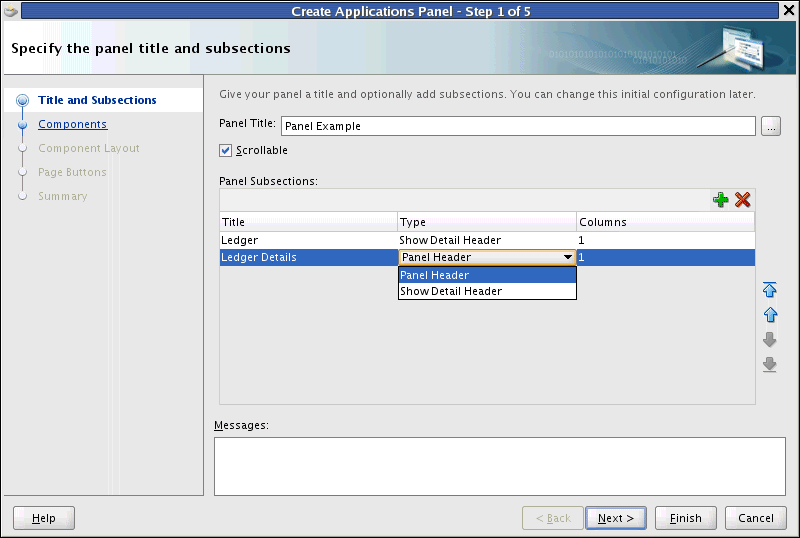Move selected subsection down one position
The height and width of the screenshot is (538, 800).
pos(769,339)
